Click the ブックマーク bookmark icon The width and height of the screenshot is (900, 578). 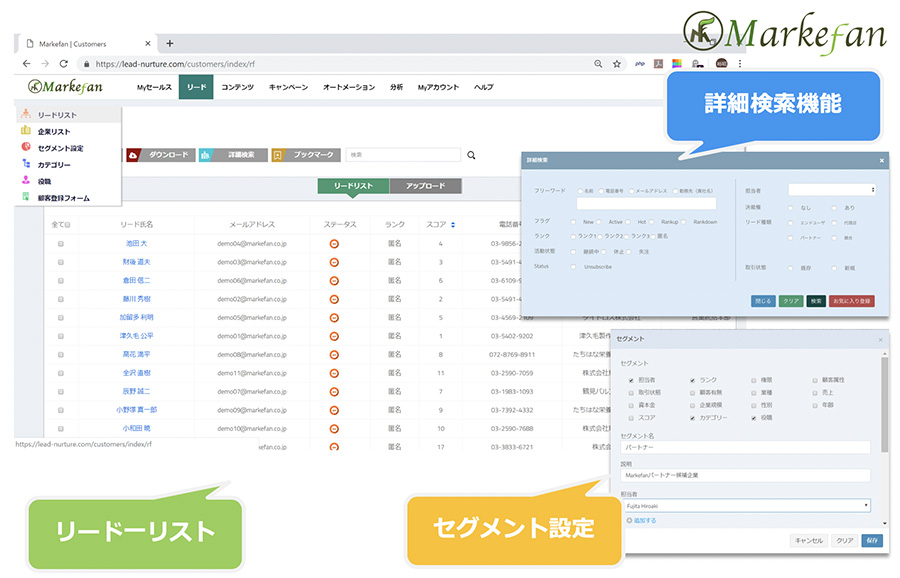278,155
